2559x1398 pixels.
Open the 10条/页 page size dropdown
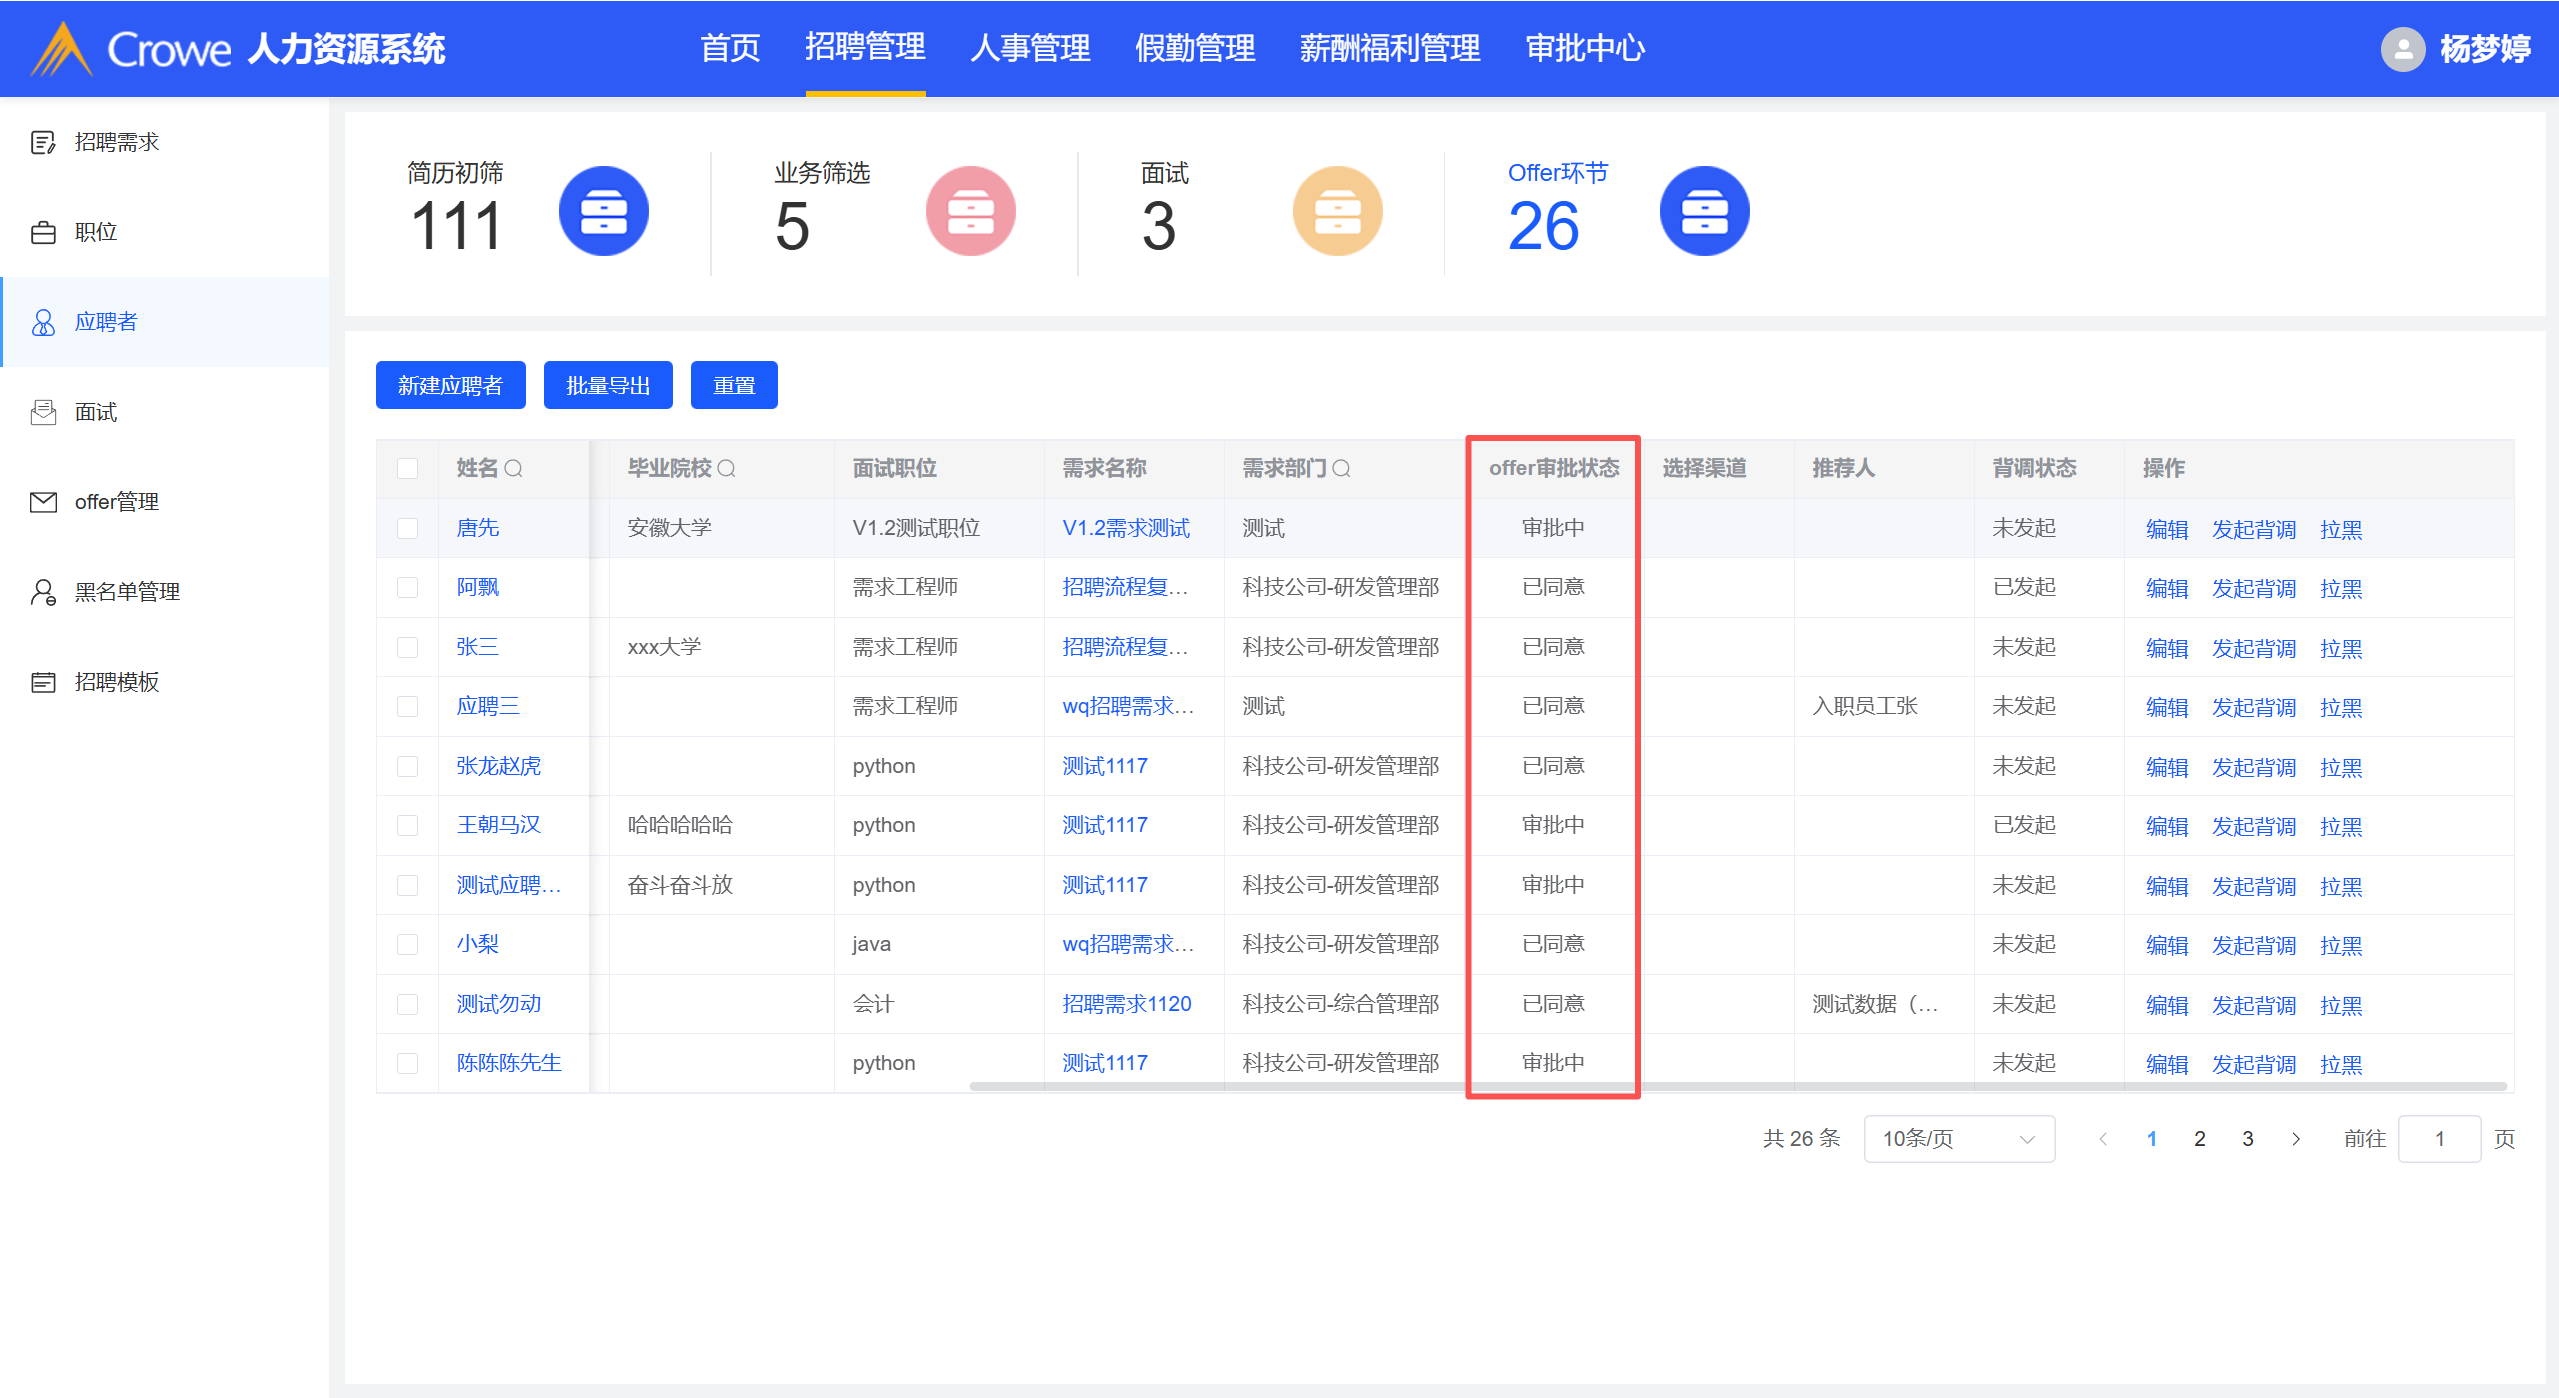pos(1958,1138)
